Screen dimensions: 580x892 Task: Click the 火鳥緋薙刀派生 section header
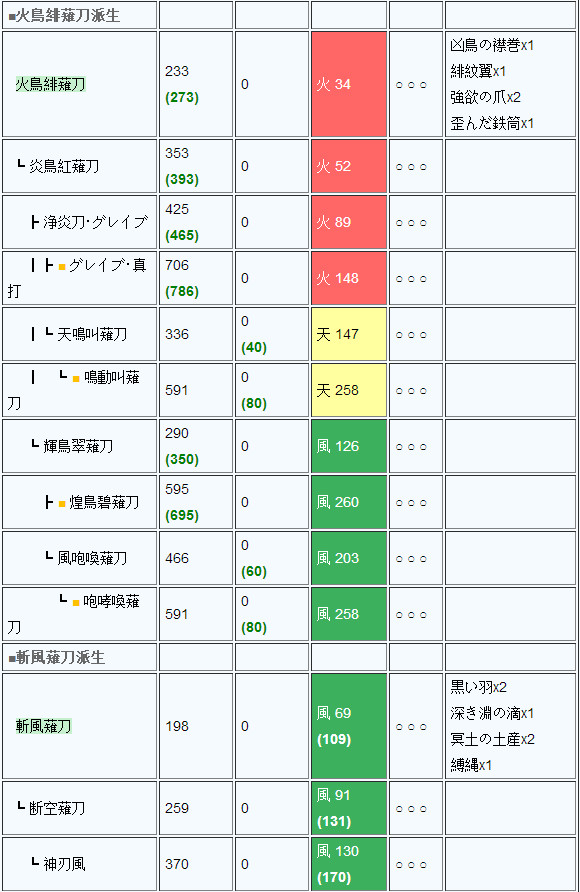point(64,16)
